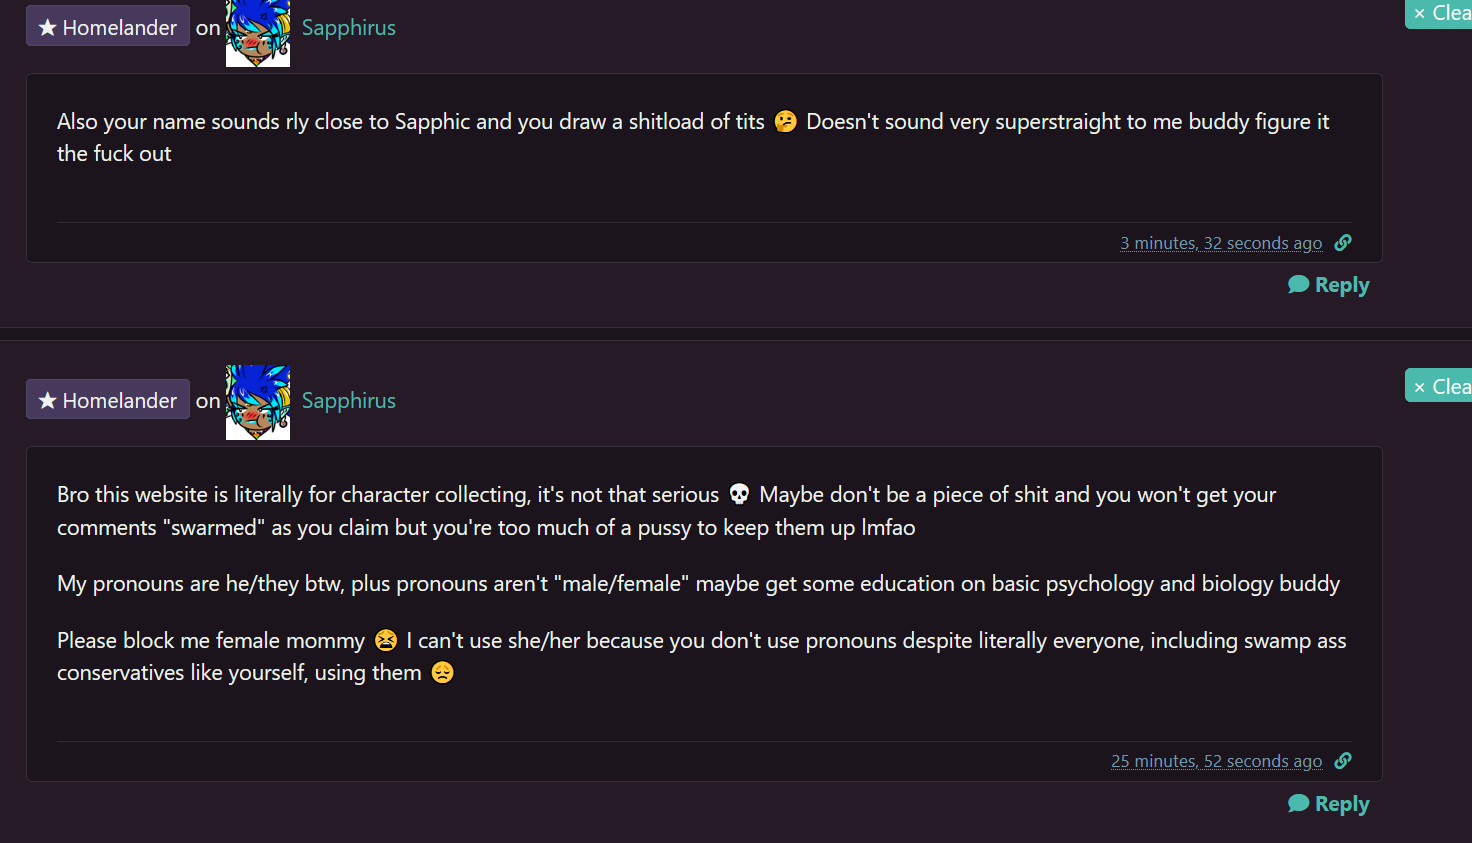Click the tired face emoji after "female mommy"
The height and width of the screenshot is (843, 1472).
point(386,641)
